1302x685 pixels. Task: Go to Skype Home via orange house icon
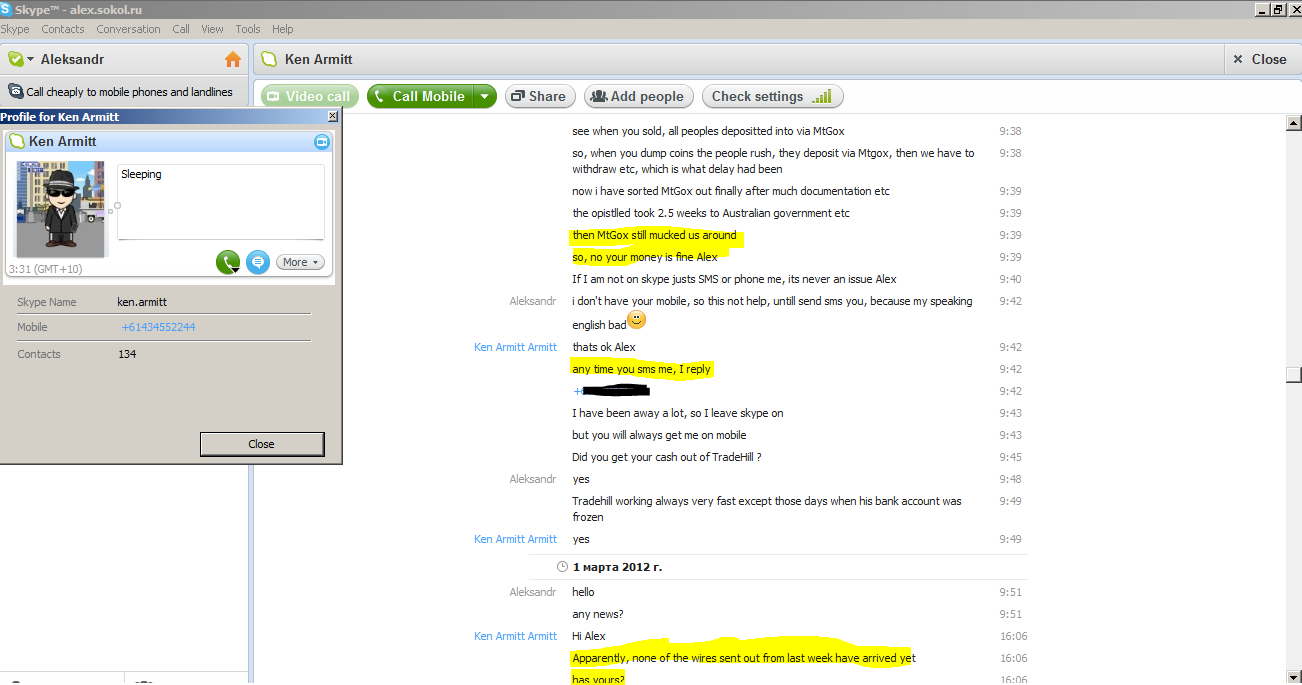[x=233, y=59]
